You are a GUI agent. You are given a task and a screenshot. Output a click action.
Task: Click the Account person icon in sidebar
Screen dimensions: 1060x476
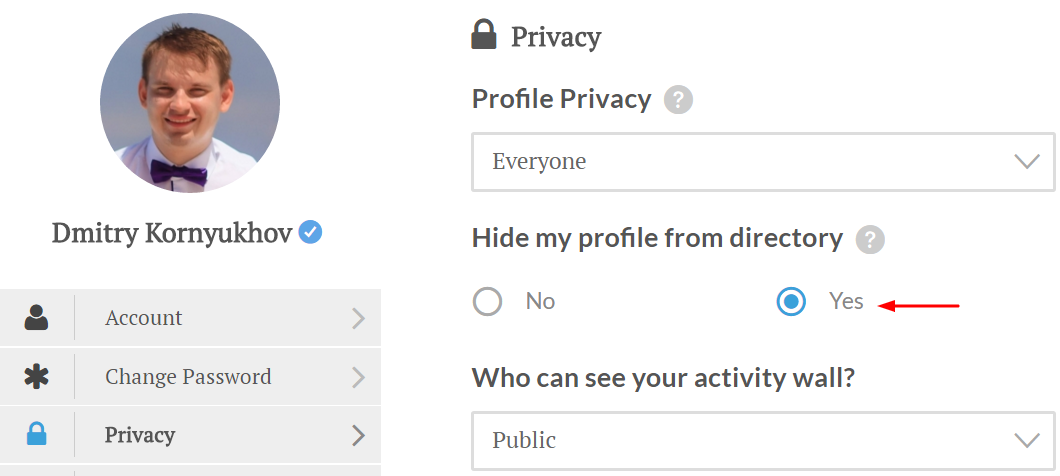(37, 318)
